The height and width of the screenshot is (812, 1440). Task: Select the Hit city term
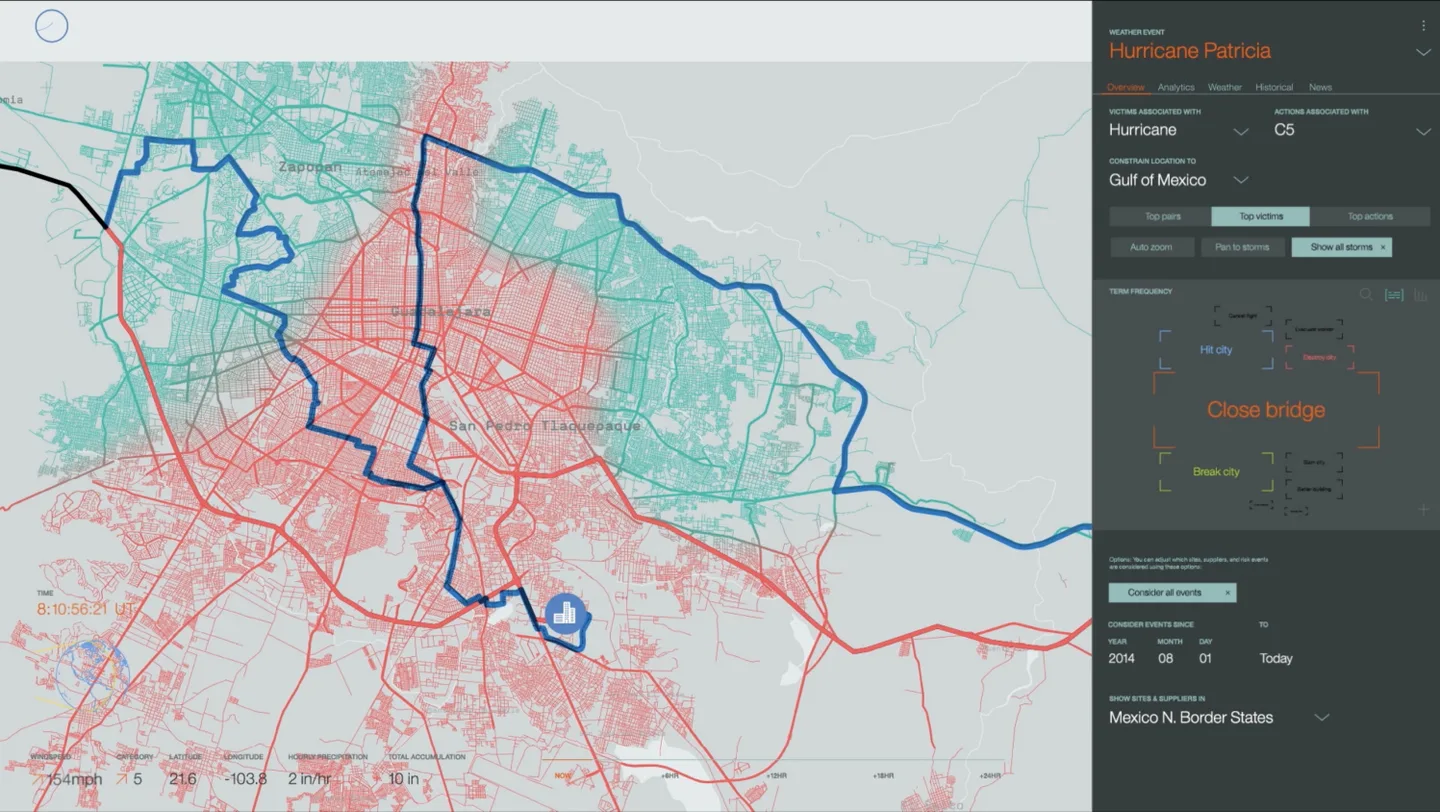[1216, 350]
